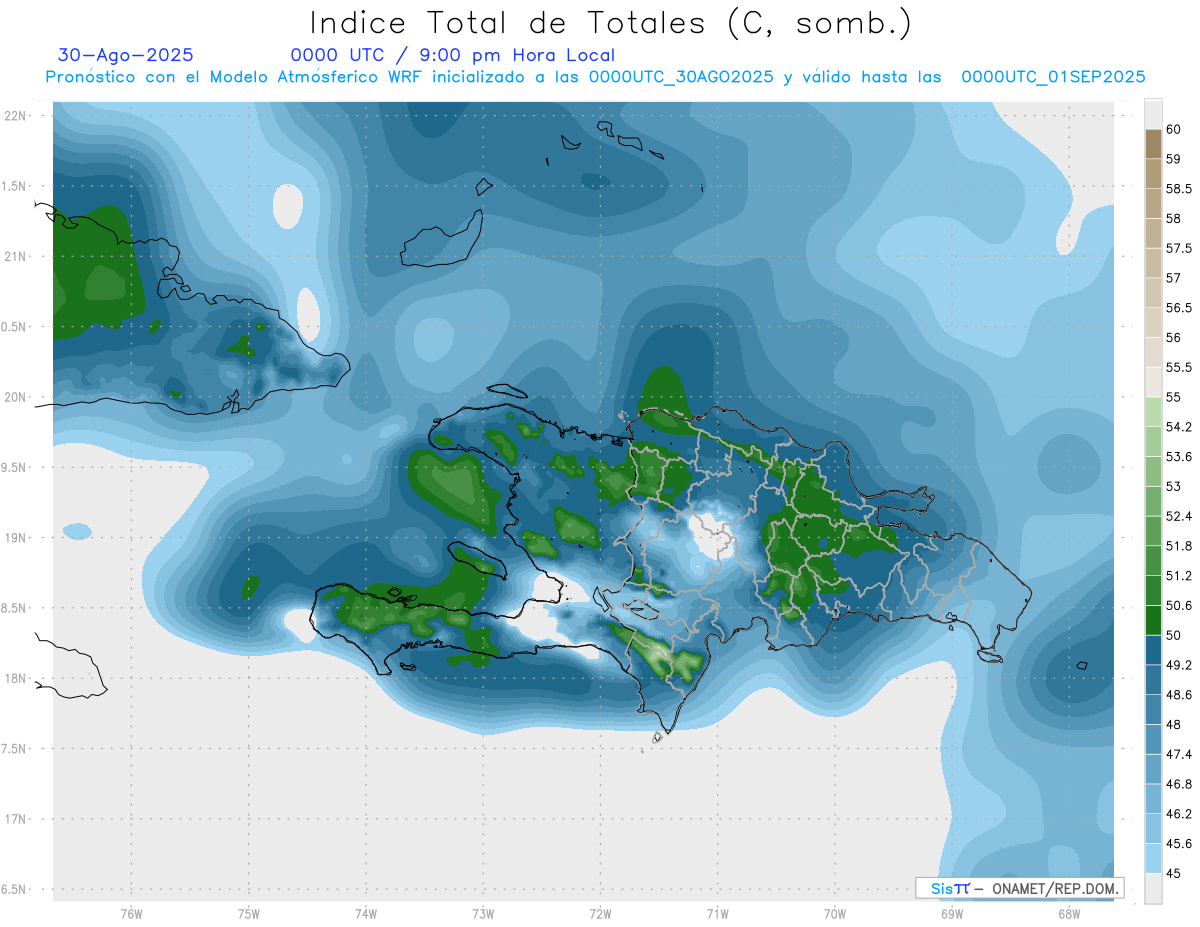Click the longitude label "71W"

click(x=717, y=912)
